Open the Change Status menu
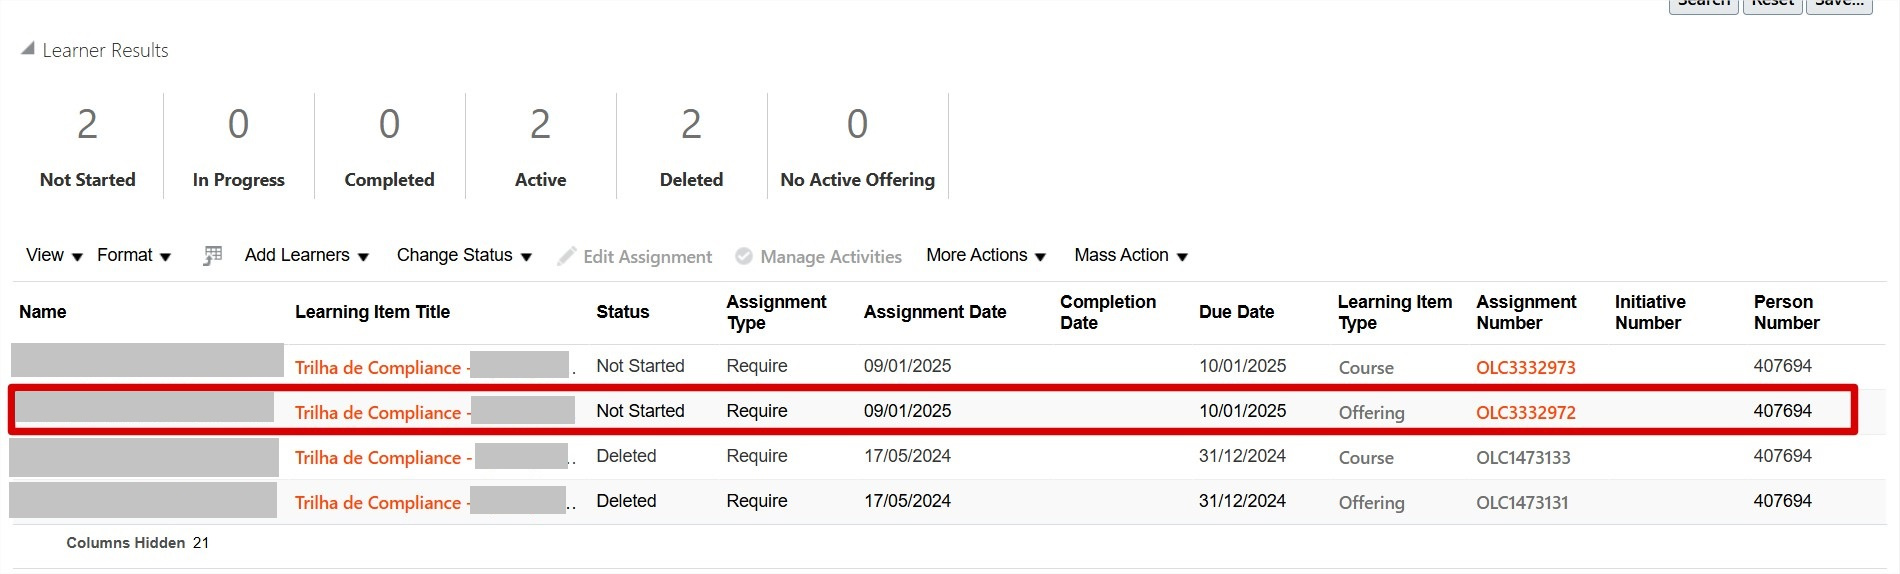 (x=464, y=256)
